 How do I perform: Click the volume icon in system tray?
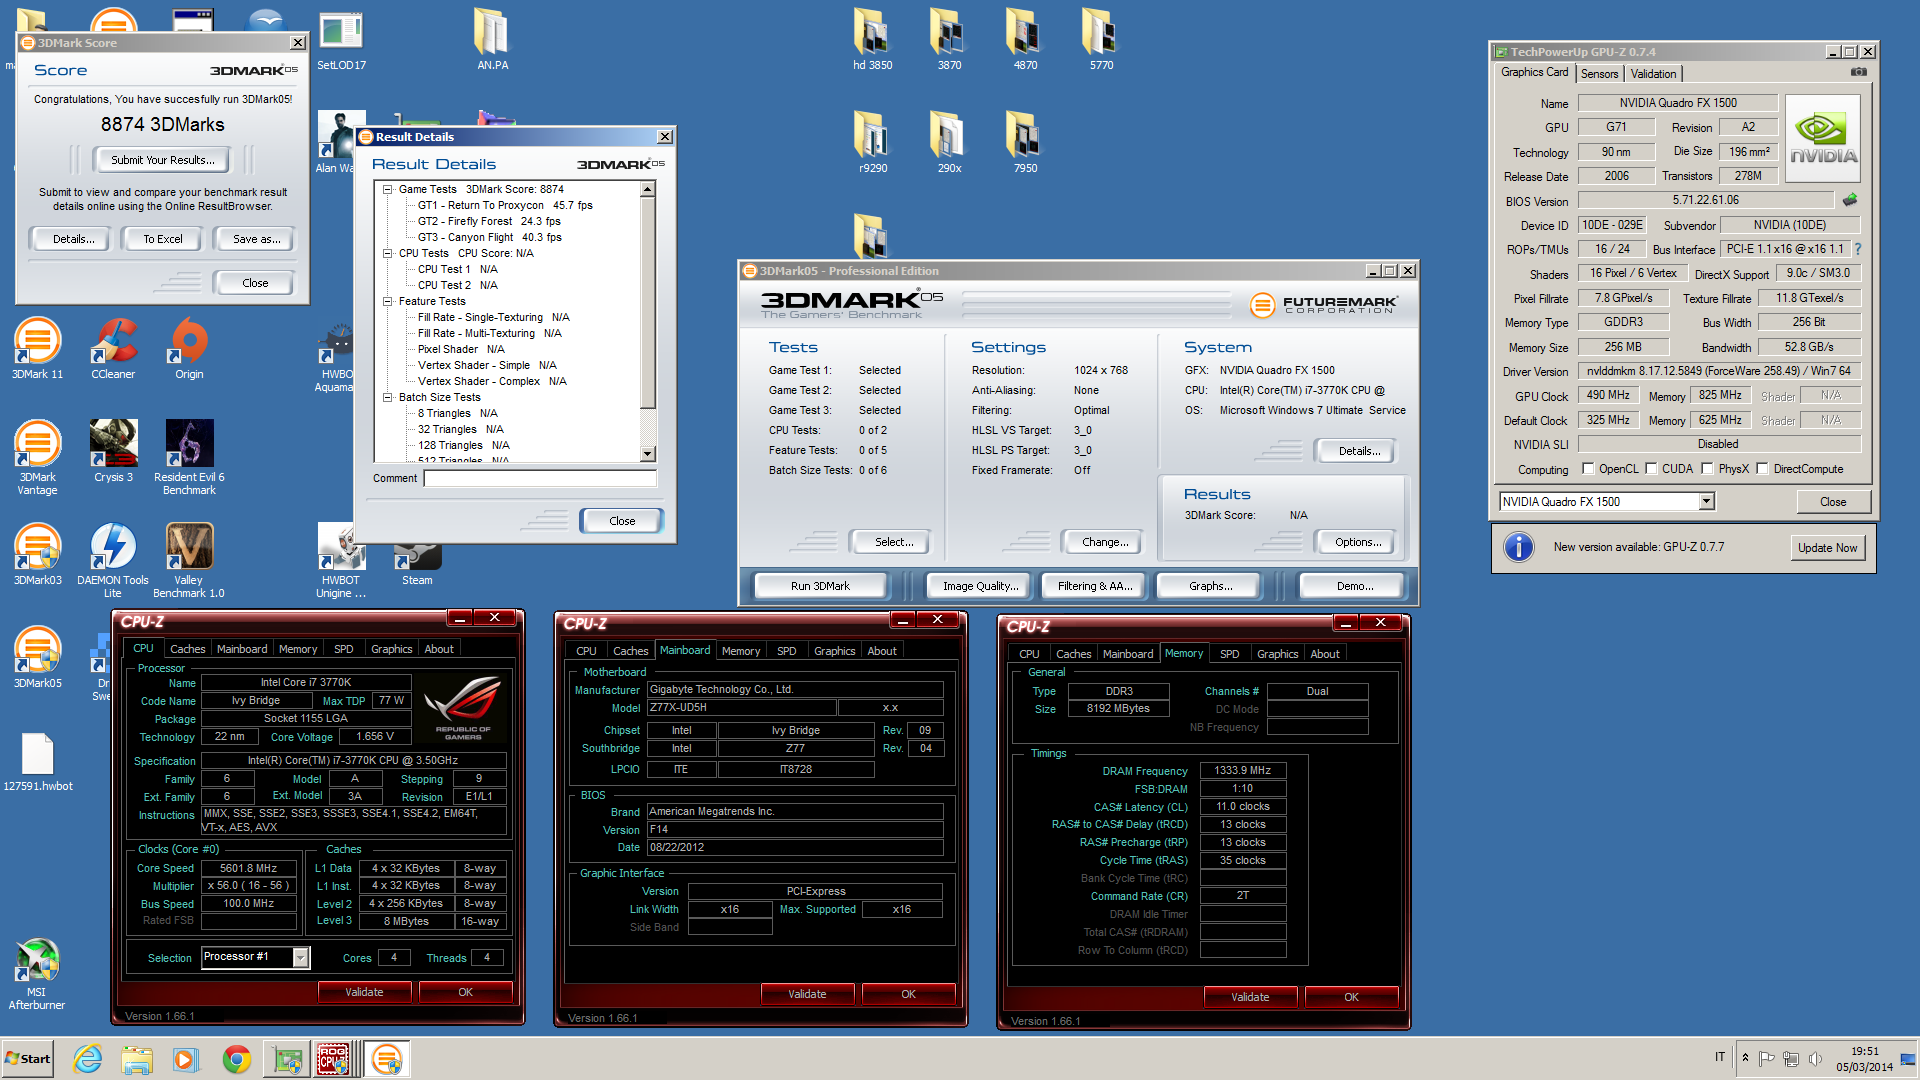1814,1058
